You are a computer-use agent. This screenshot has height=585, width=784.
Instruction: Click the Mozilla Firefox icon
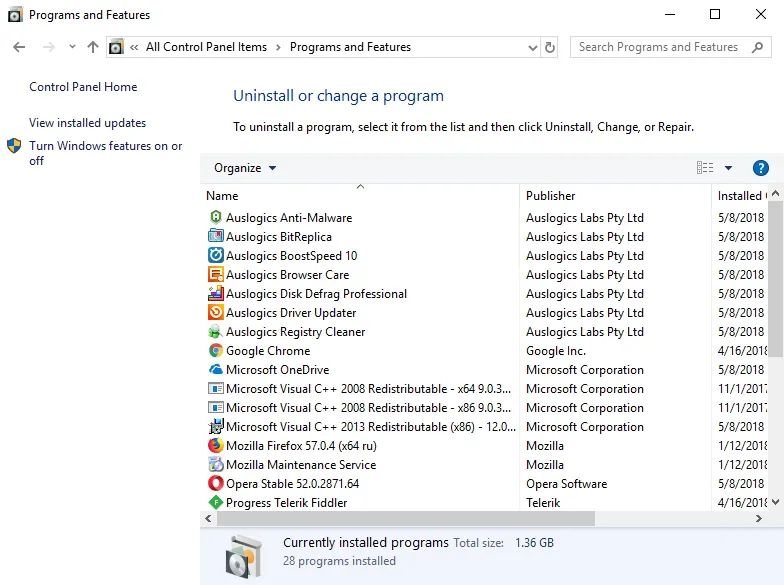(x=216, y=445)
